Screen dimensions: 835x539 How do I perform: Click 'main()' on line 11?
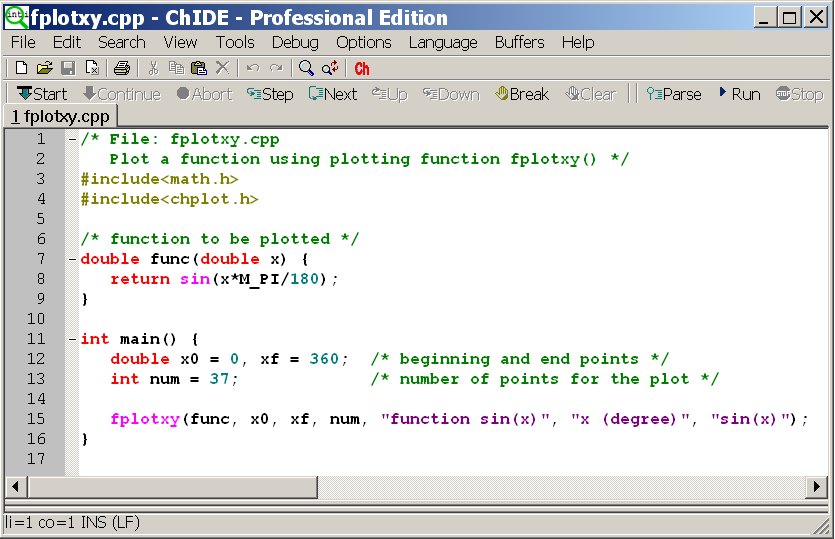pos(148,339)
